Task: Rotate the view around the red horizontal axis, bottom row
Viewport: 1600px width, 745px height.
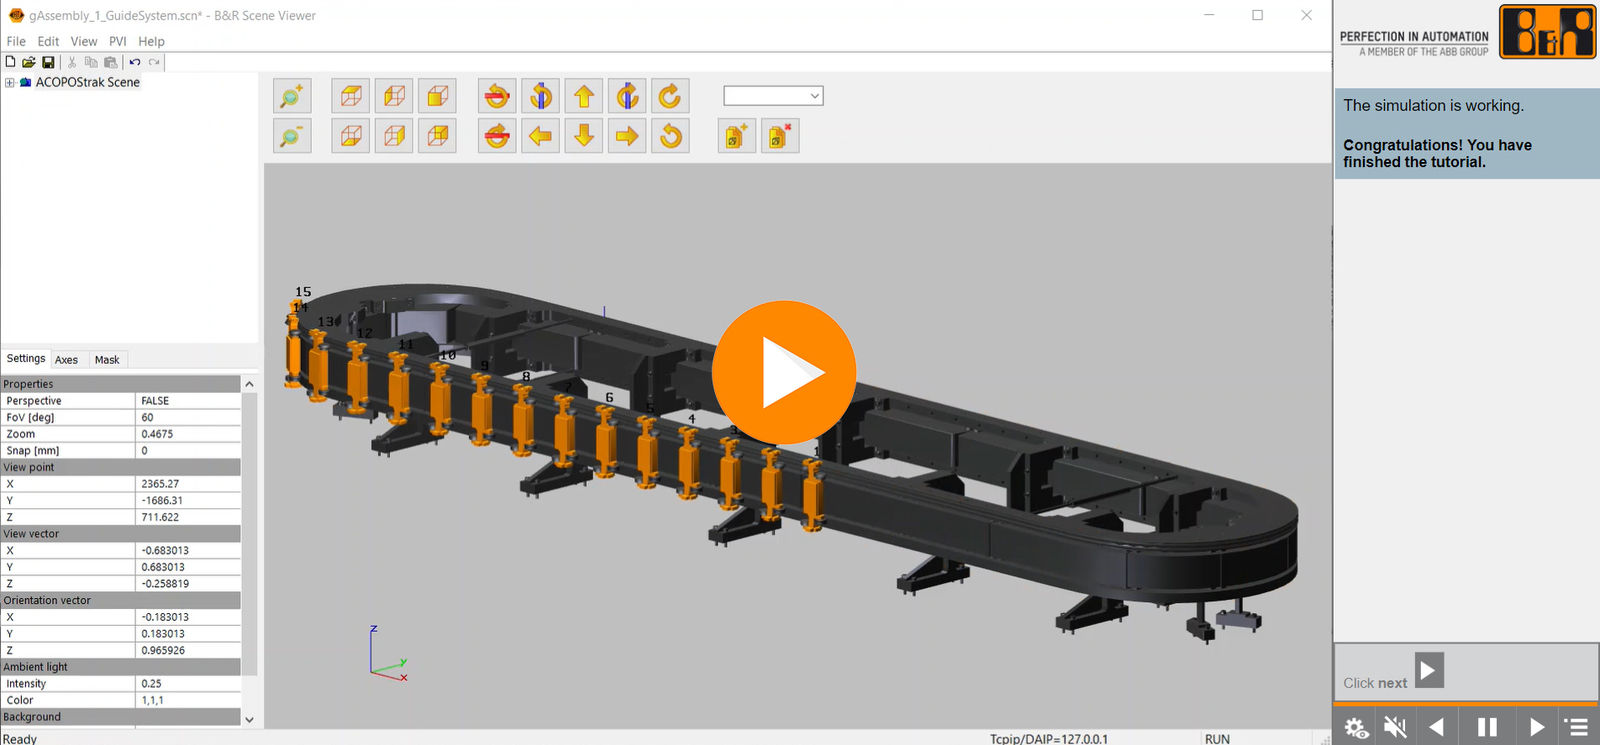Action: (x=497, y=135)
